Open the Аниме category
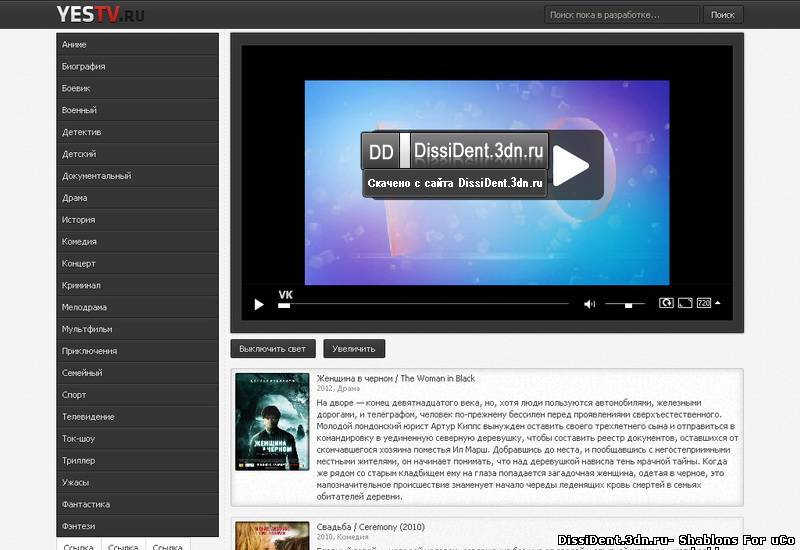The image size is (800, 550). (138, 44)
